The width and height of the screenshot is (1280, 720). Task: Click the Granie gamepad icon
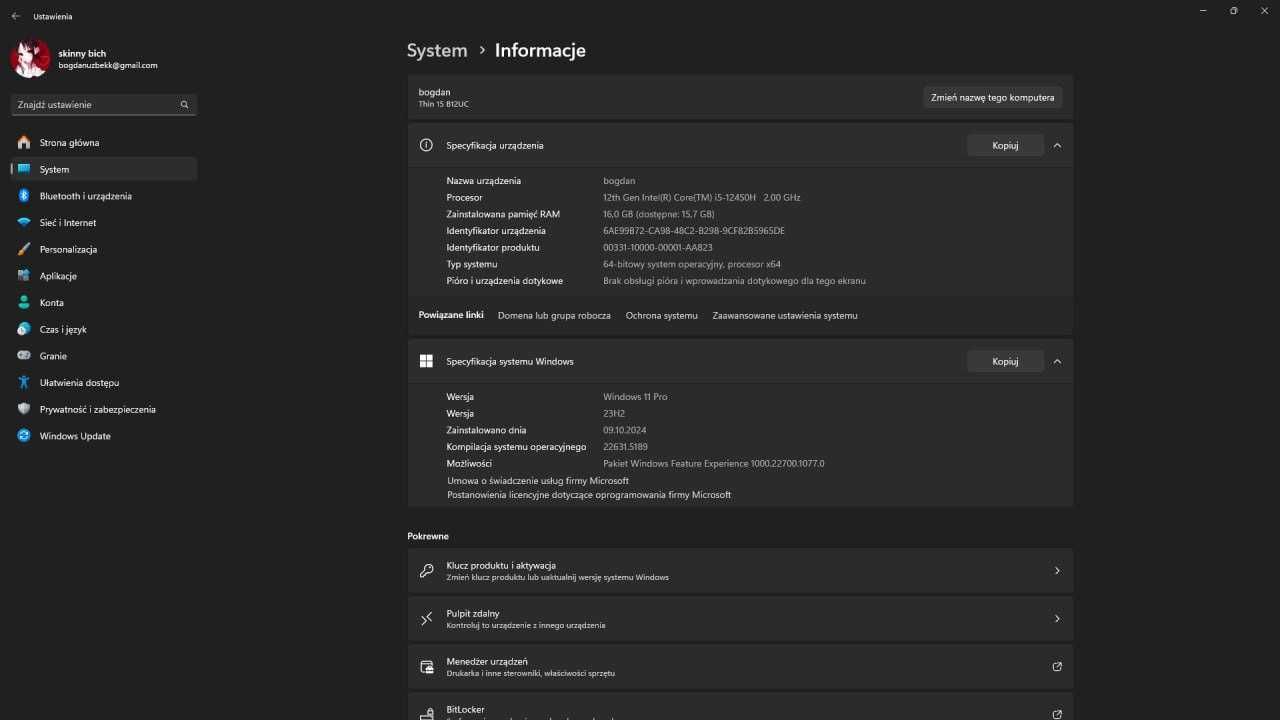pos(24,356)
